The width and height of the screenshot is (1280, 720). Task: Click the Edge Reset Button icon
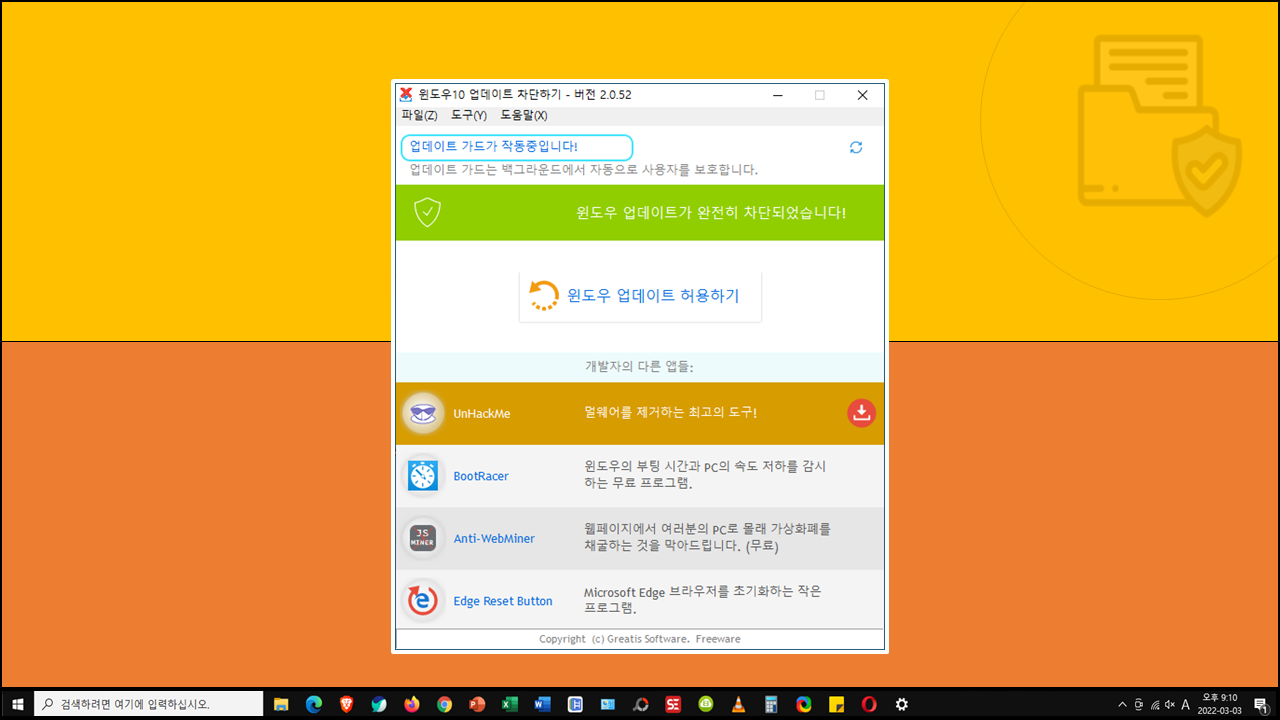[423, 601]
